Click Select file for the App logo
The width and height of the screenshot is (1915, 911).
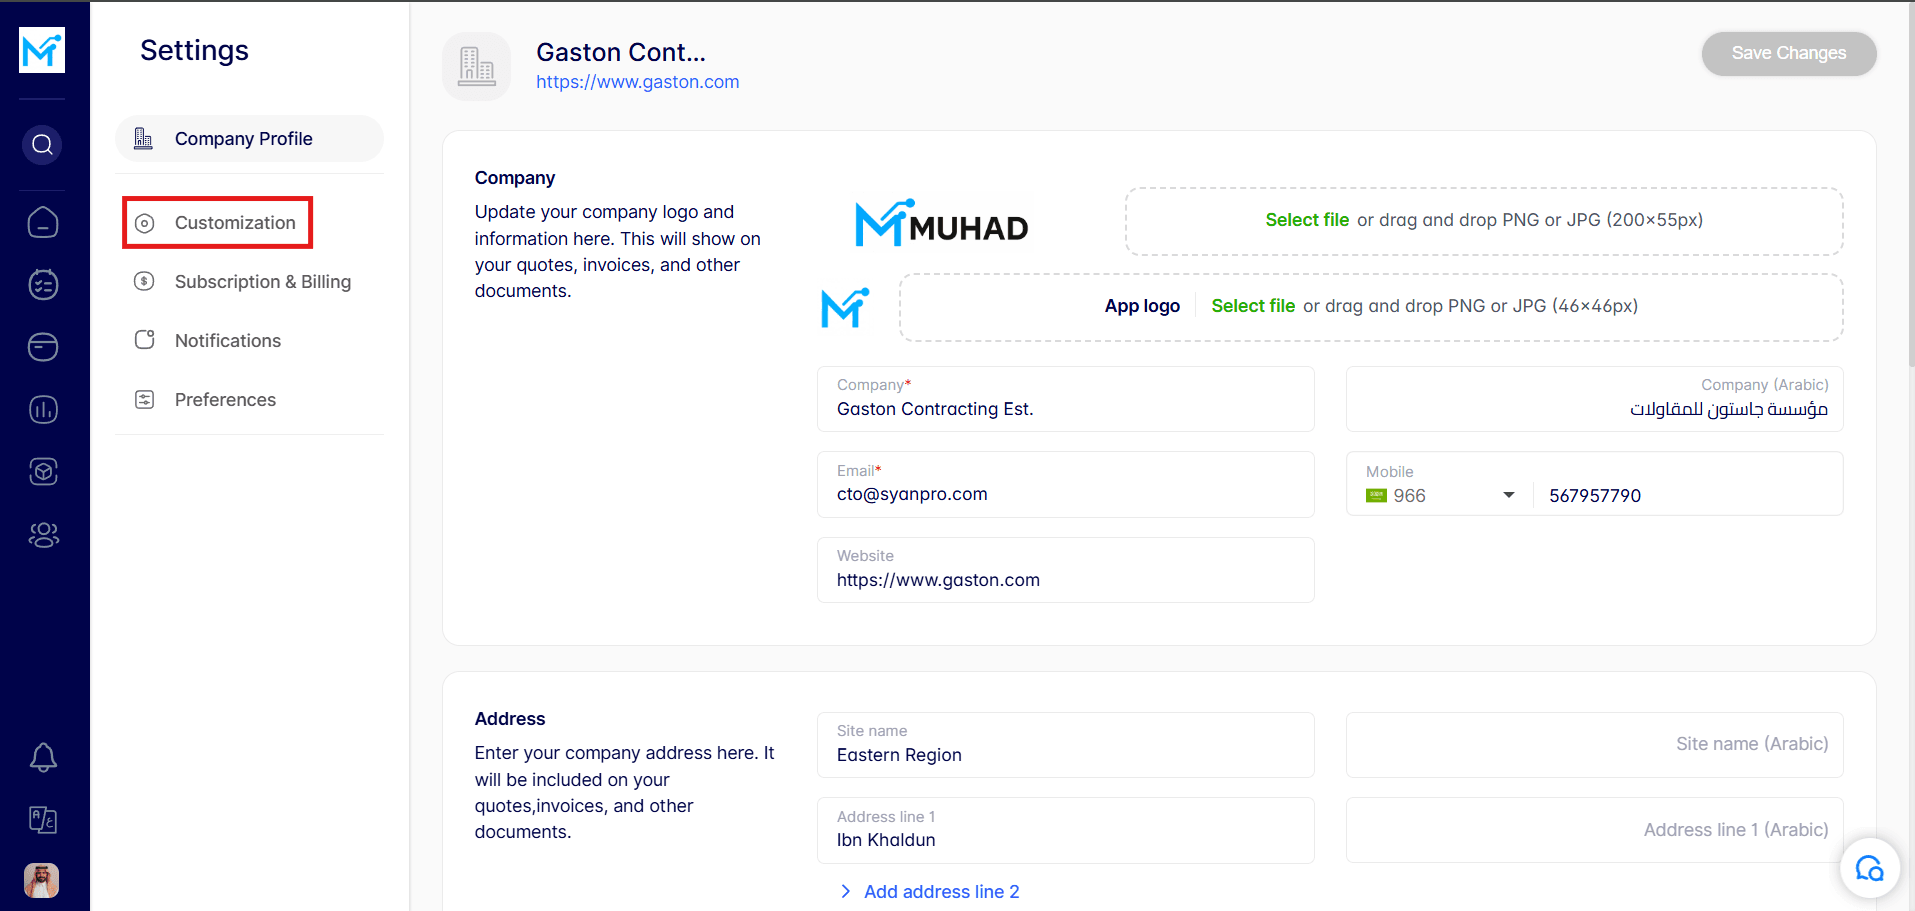click(x=1252, y=306)
